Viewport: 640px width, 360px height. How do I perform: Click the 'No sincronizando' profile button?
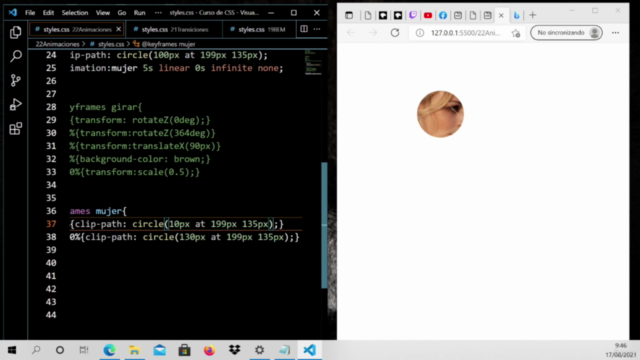[x=566, y=33]
